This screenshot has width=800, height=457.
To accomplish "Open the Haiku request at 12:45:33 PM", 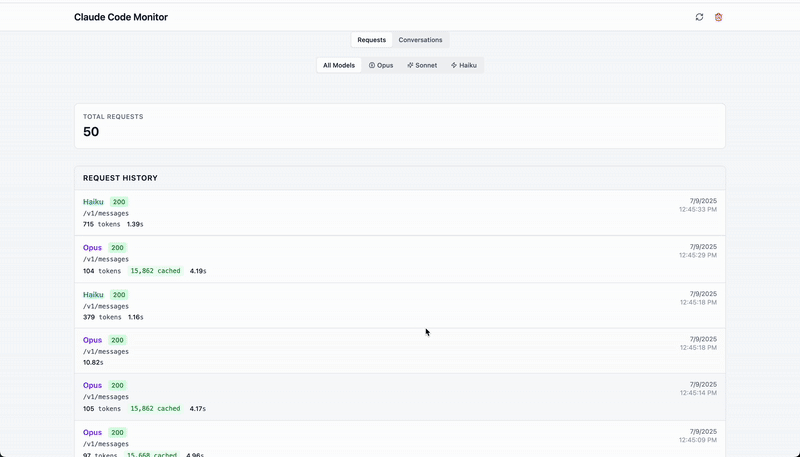I will [x=400, y=213].
